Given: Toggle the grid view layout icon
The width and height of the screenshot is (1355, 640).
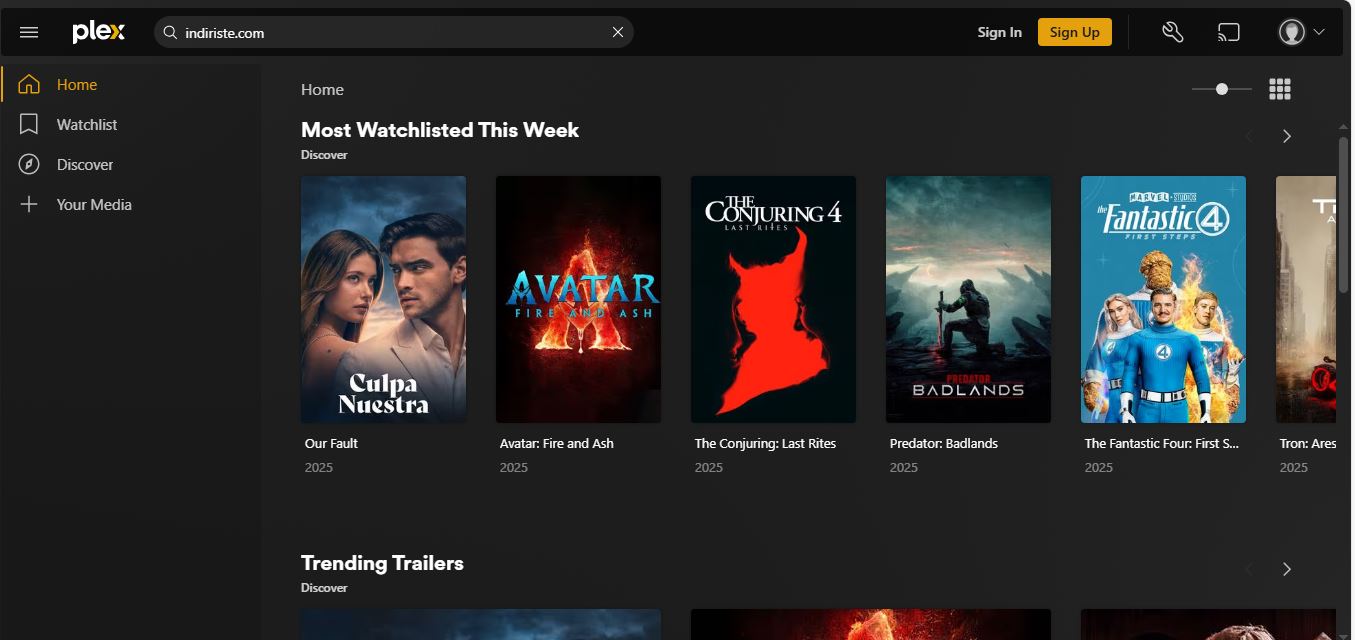Looking at the screenshot, I should (x=1280, y=89).
